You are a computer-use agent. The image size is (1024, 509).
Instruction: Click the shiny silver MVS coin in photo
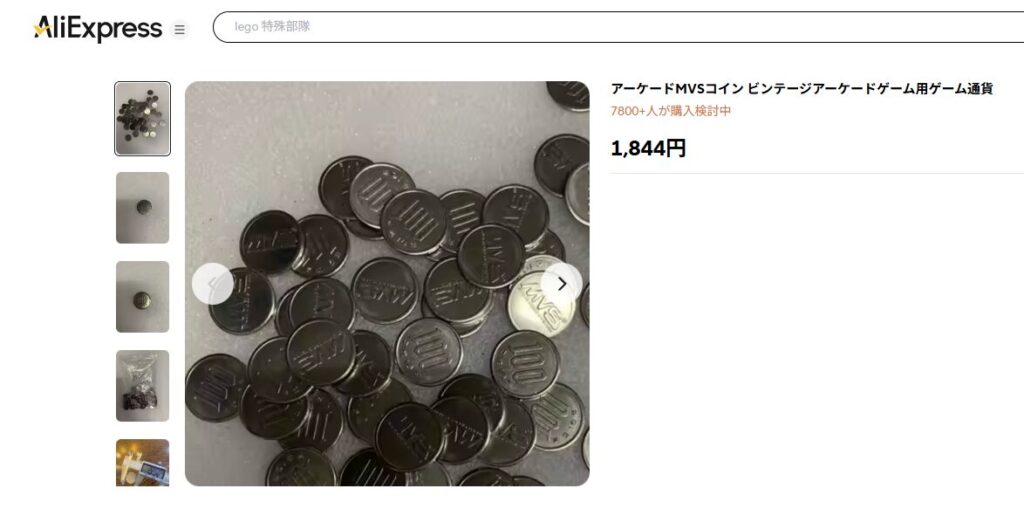point(542,306)
